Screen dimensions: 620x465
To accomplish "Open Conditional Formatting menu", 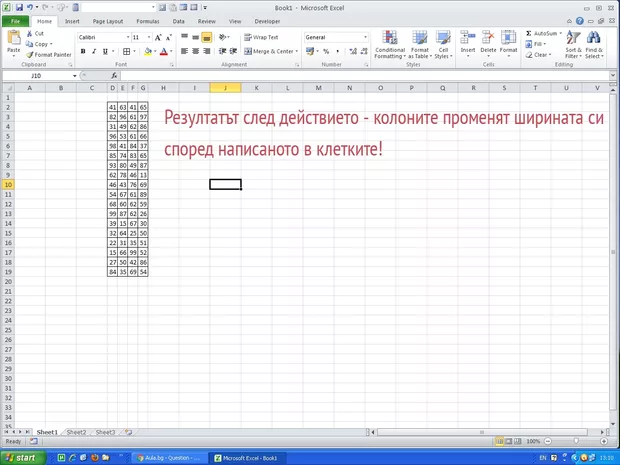I will pos(390,45).
